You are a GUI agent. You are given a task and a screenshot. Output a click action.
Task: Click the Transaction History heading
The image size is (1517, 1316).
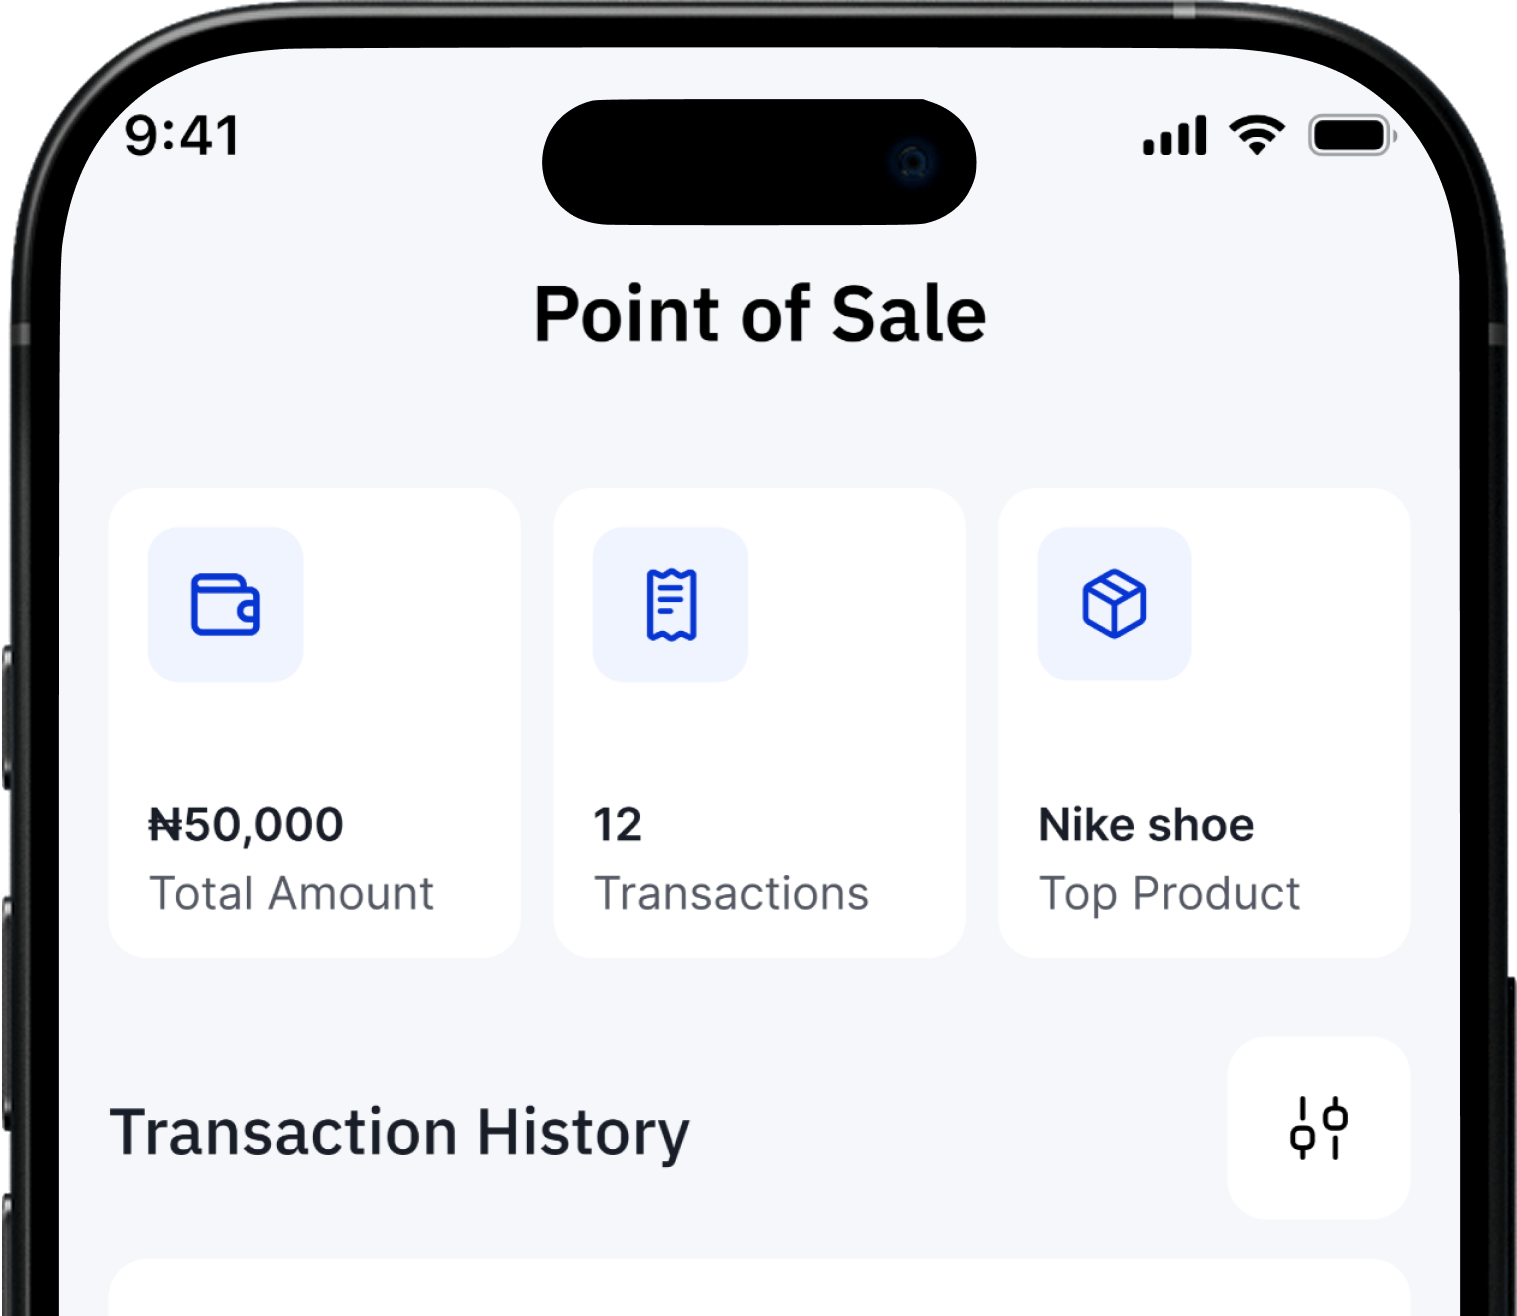399,1132
